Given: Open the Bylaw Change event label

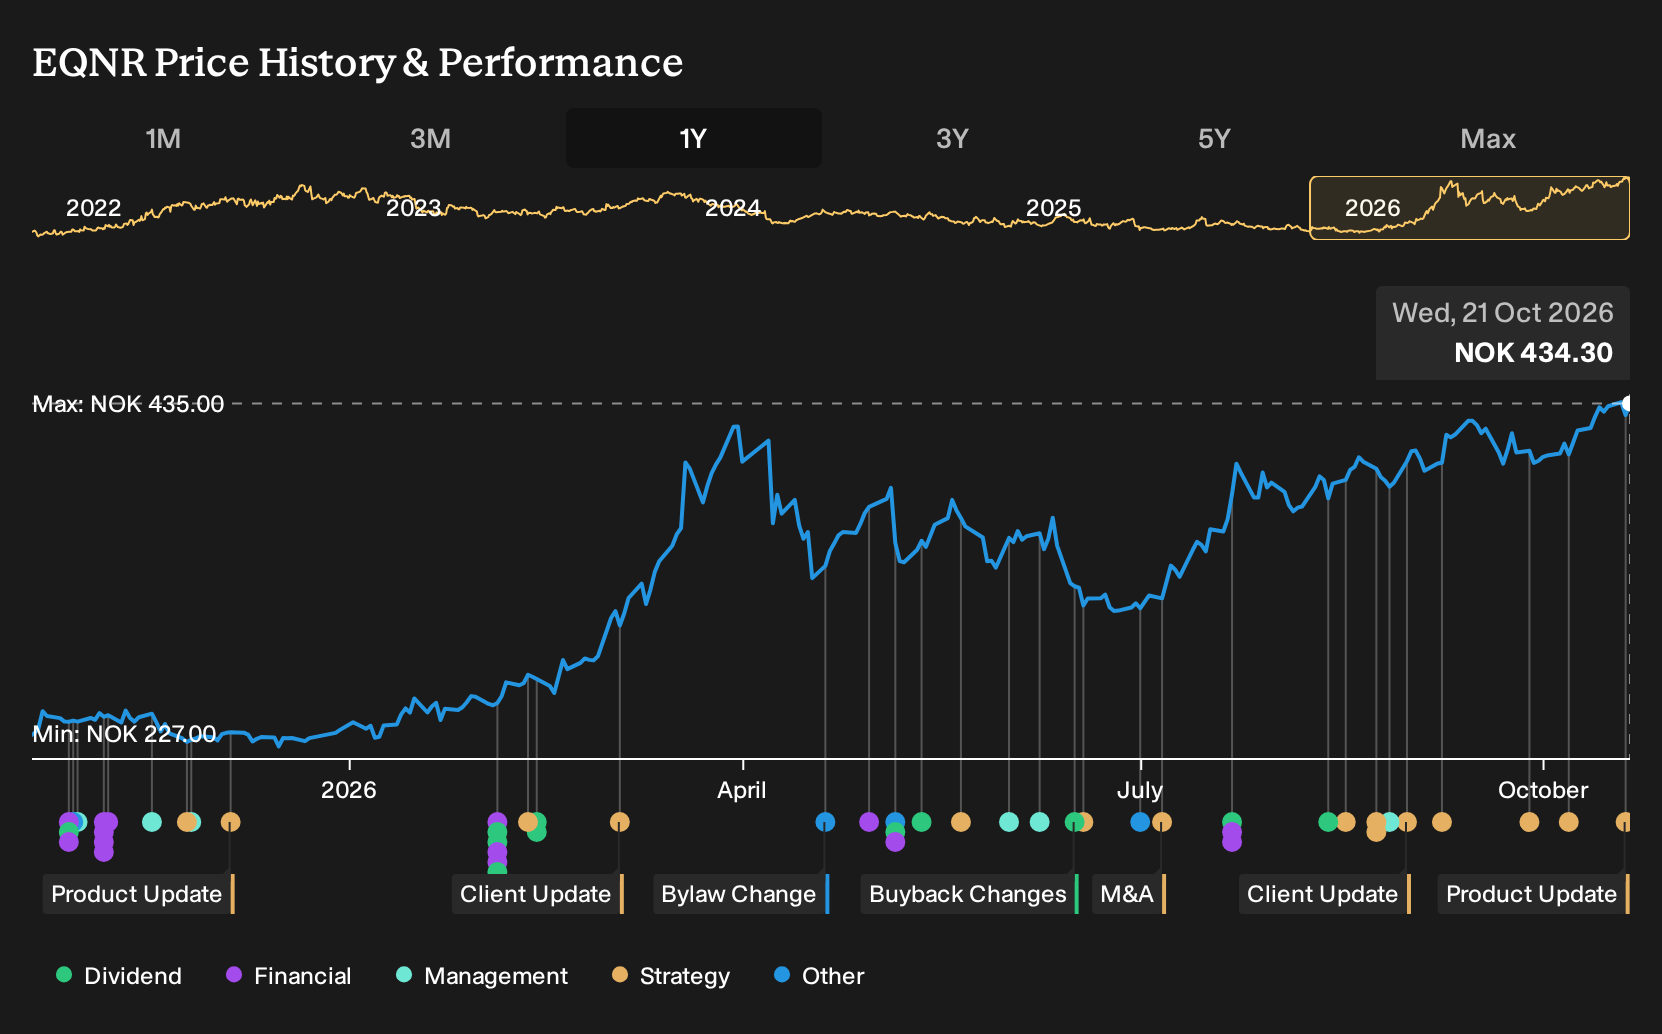Looking at the screenshot, I should [x=742, y=894].
